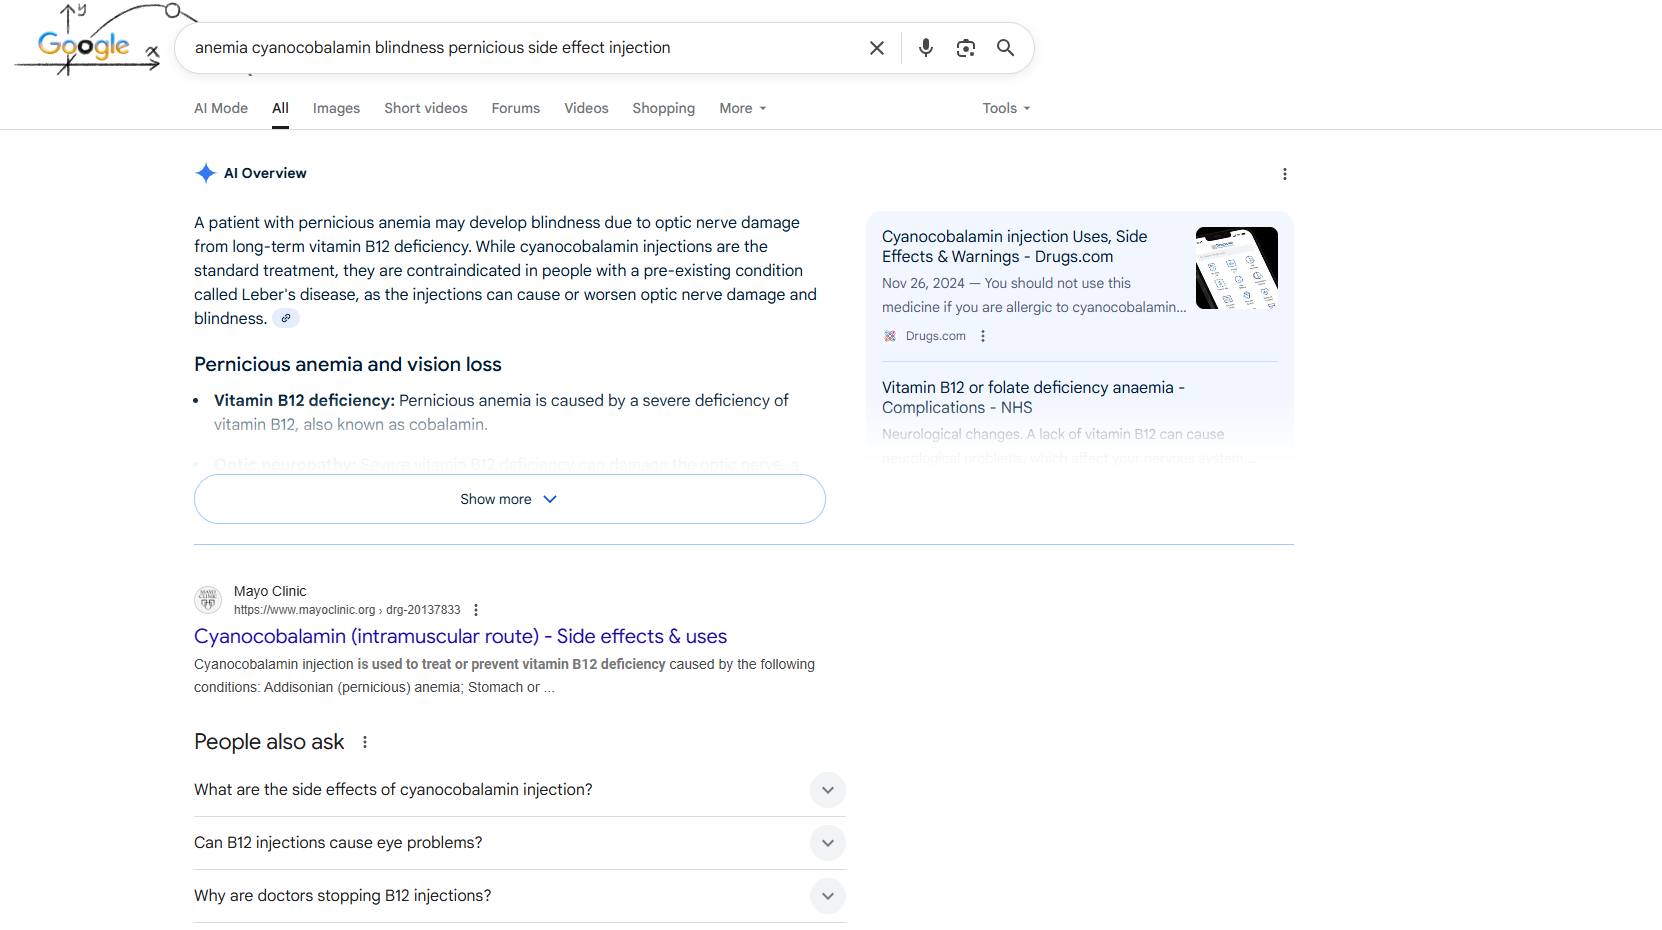The width and height of the screenshot is (1662, 930).
Task: Open Cyanocobalamin injection Drugs.com source title
Action: (1015, 246)
